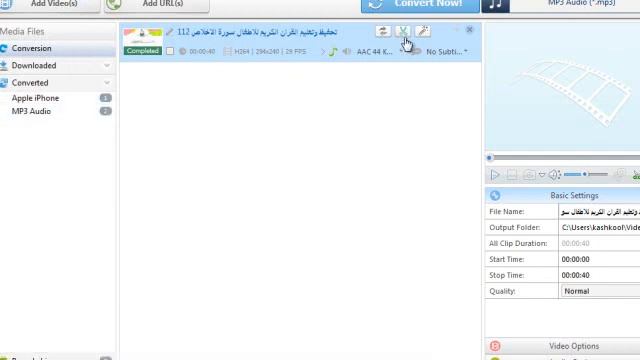Click the Completed status label
Screen dimensions: 640x360
tap(143, 51)
